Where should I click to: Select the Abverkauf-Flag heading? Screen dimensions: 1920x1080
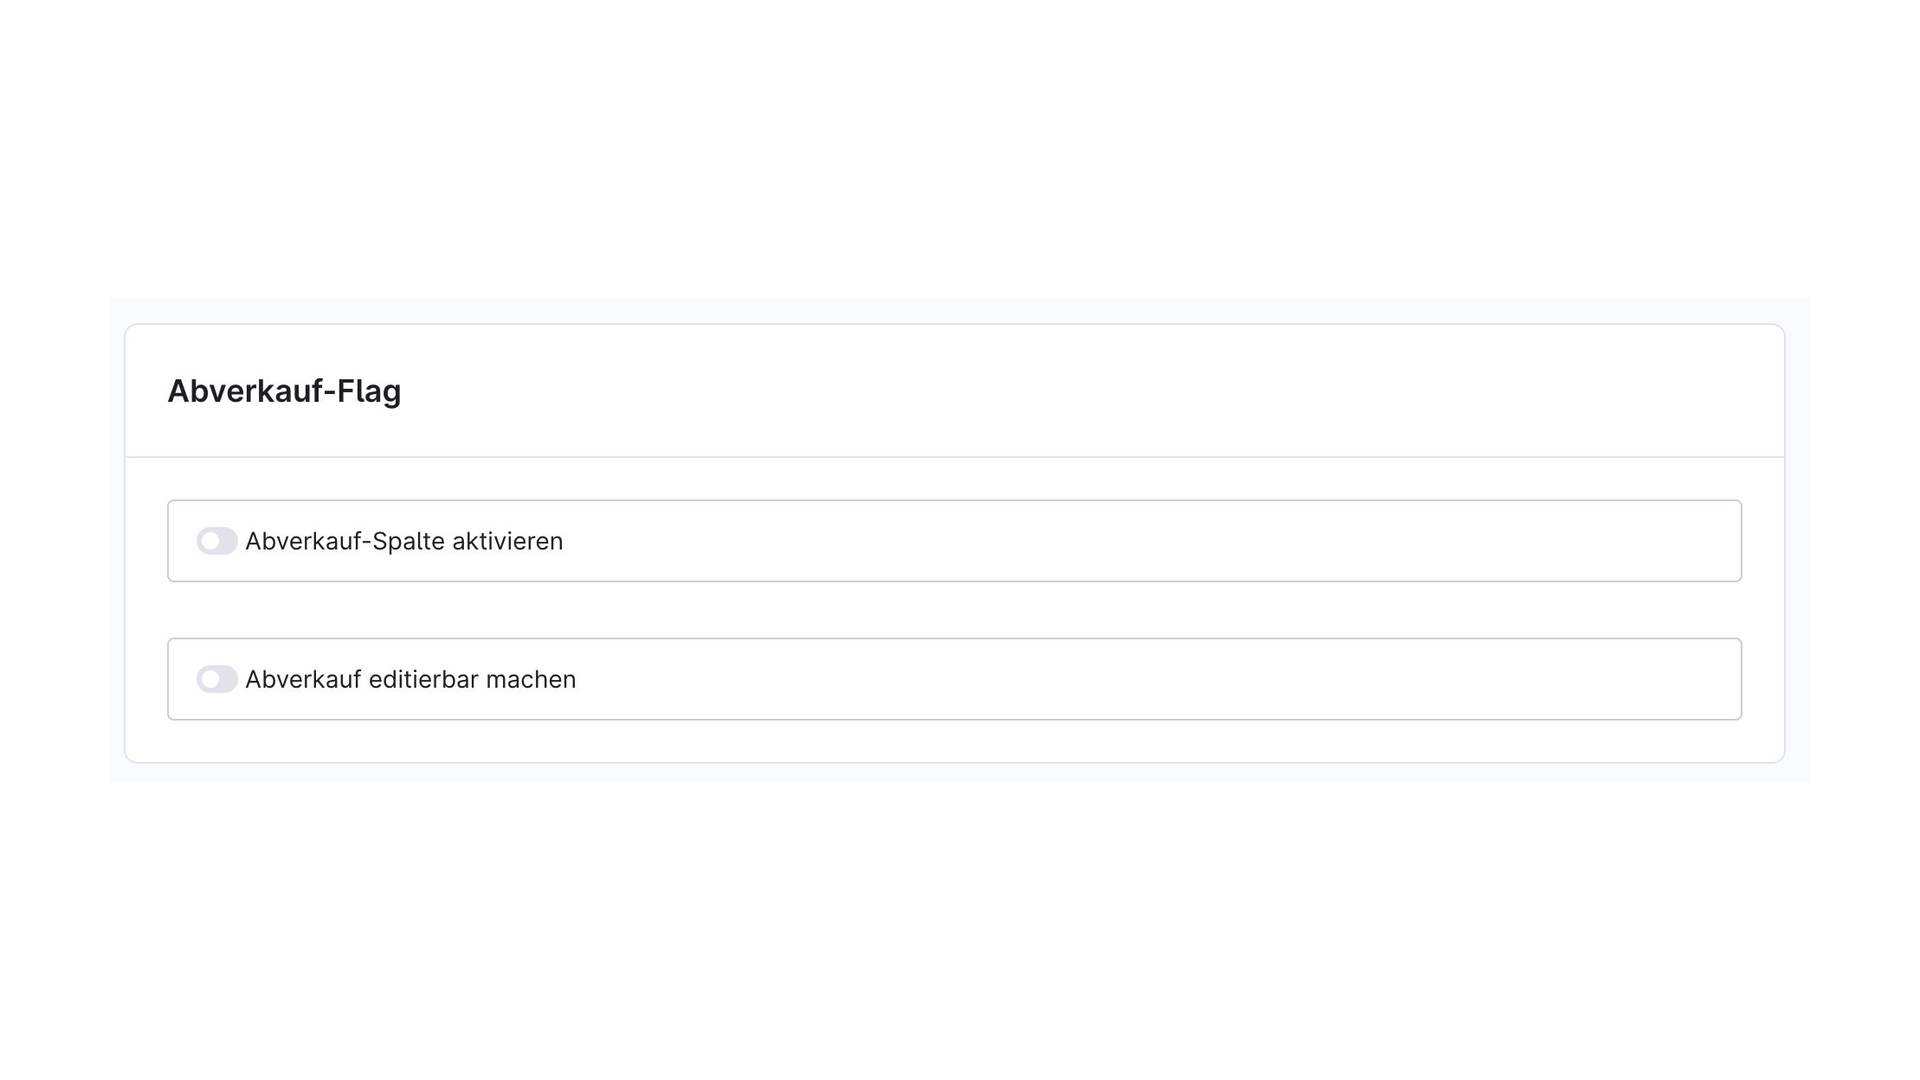point(284,391)
